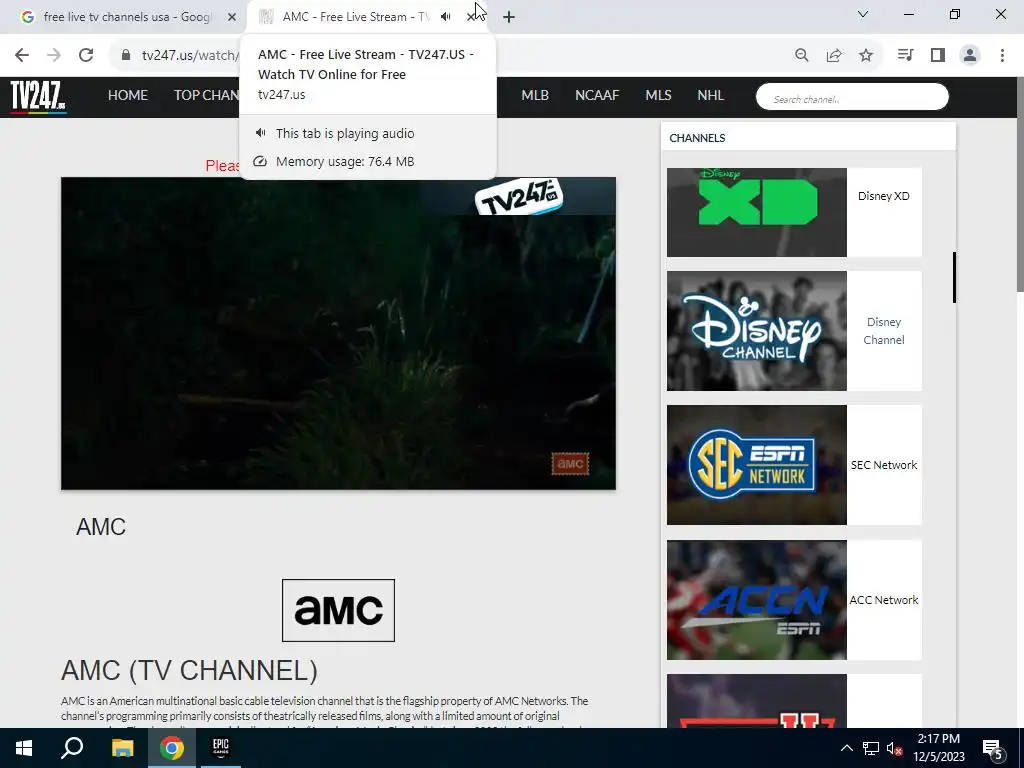
Task: Click the AMC (TV CHANNEL) heading
Action: pyautogui.click(x=189, y=671)
